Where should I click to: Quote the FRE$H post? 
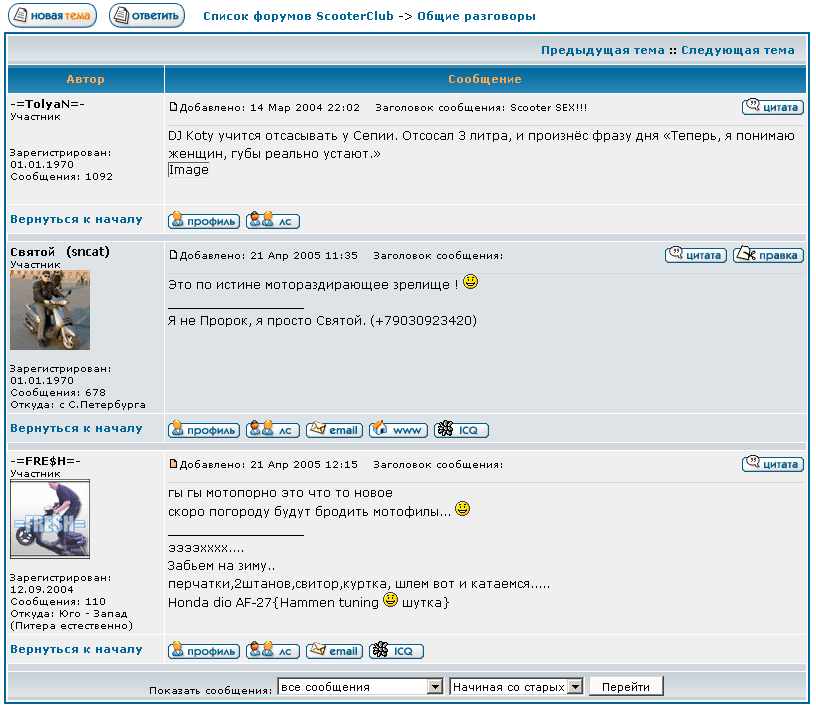[772, 464]
